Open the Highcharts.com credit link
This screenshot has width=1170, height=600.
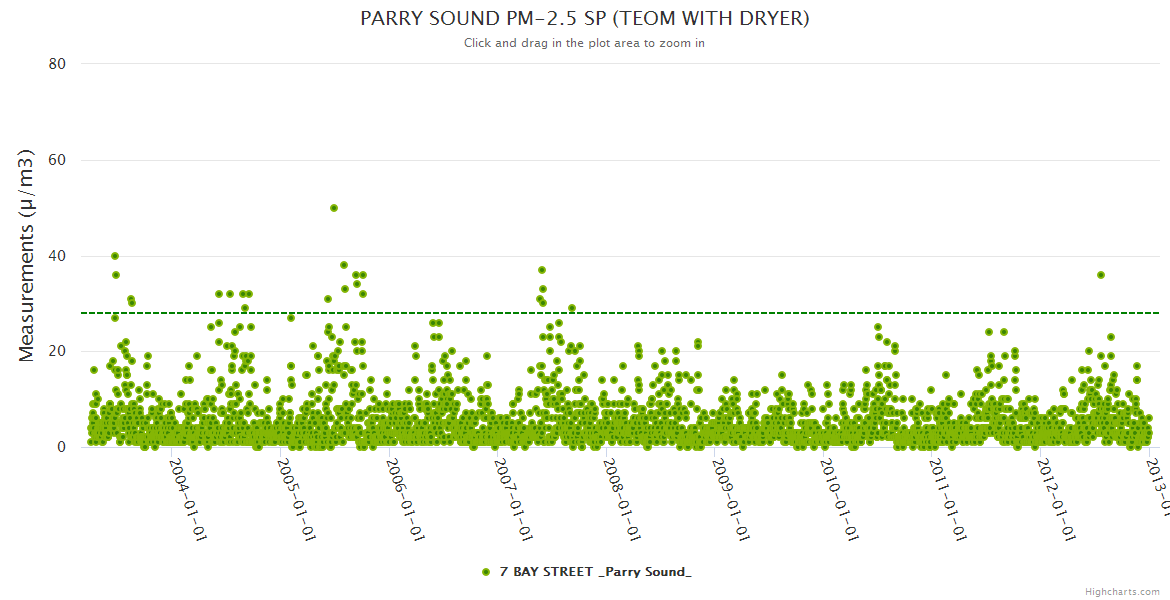coord(1122,591)
